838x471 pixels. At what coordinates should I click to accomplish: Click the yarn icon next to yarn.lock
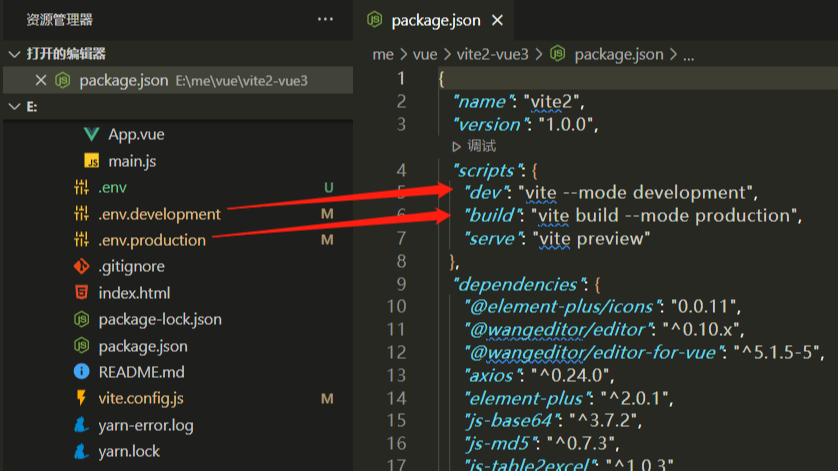pyautogui.click(x=82, y=451)
